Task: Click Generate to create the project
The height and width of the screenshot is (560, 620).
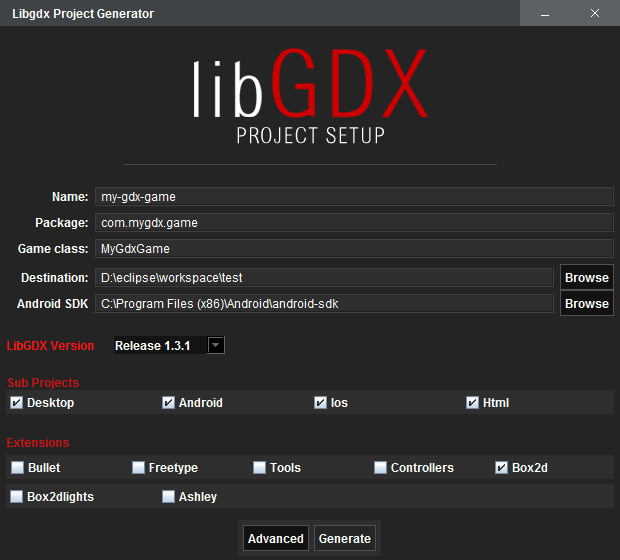Action: tap(345, 538)
